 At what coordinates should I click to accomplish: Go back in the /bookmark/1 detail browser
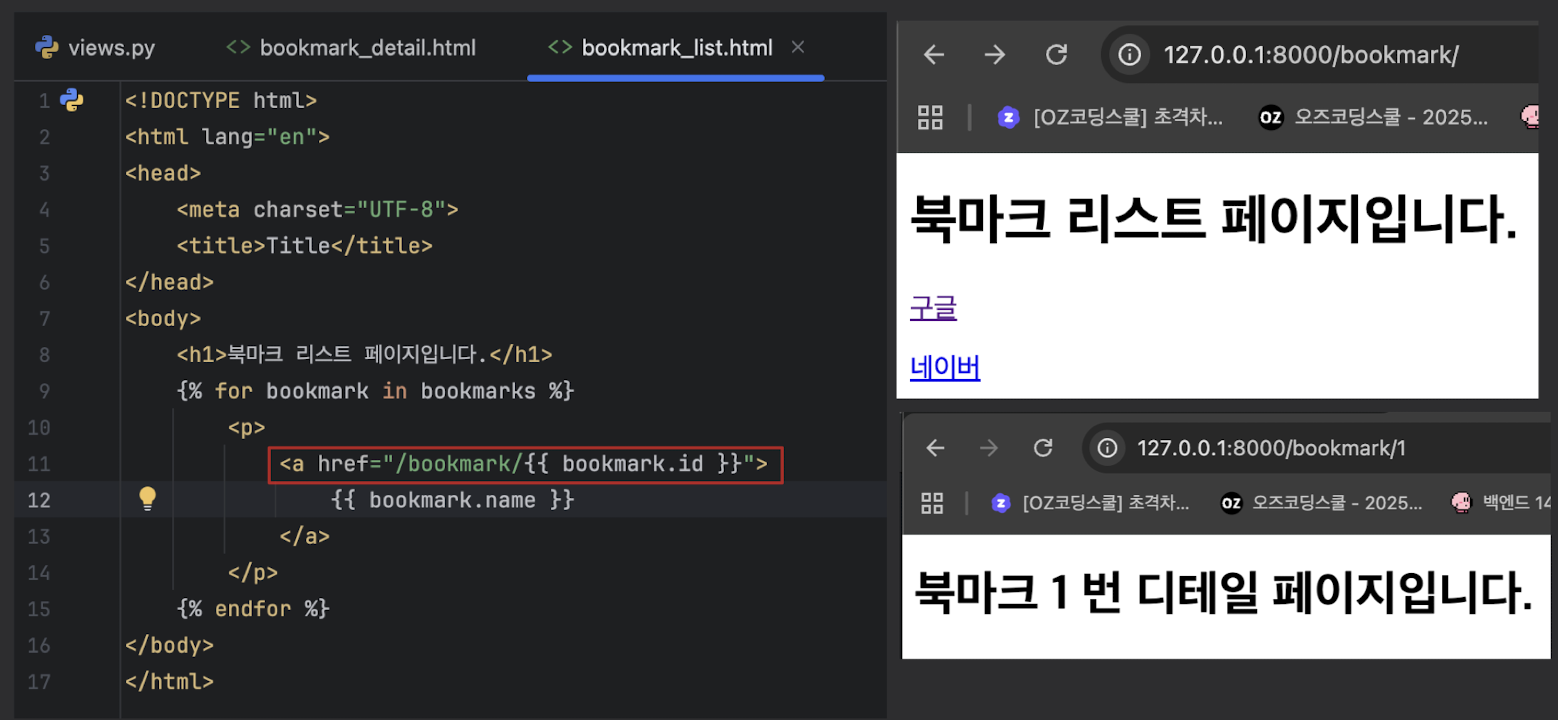[935, 448]
